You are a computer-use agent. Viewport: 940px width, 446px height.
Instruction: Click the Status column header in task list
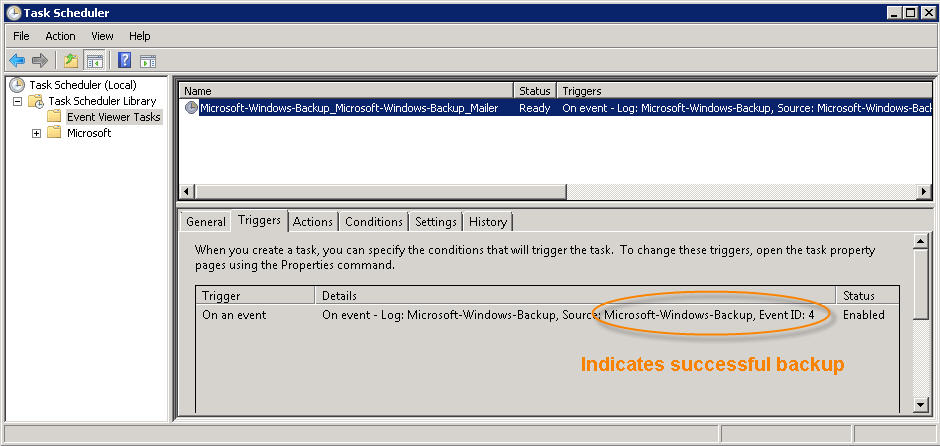535,91
